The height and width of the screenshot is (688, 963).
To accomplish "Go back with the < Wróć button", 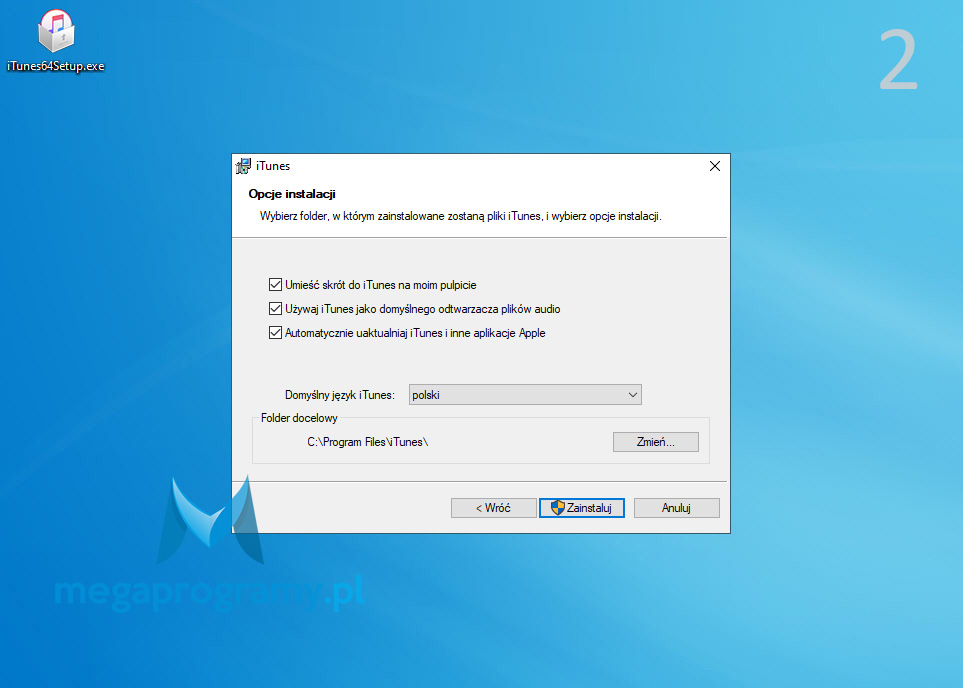I will [493, 508].
